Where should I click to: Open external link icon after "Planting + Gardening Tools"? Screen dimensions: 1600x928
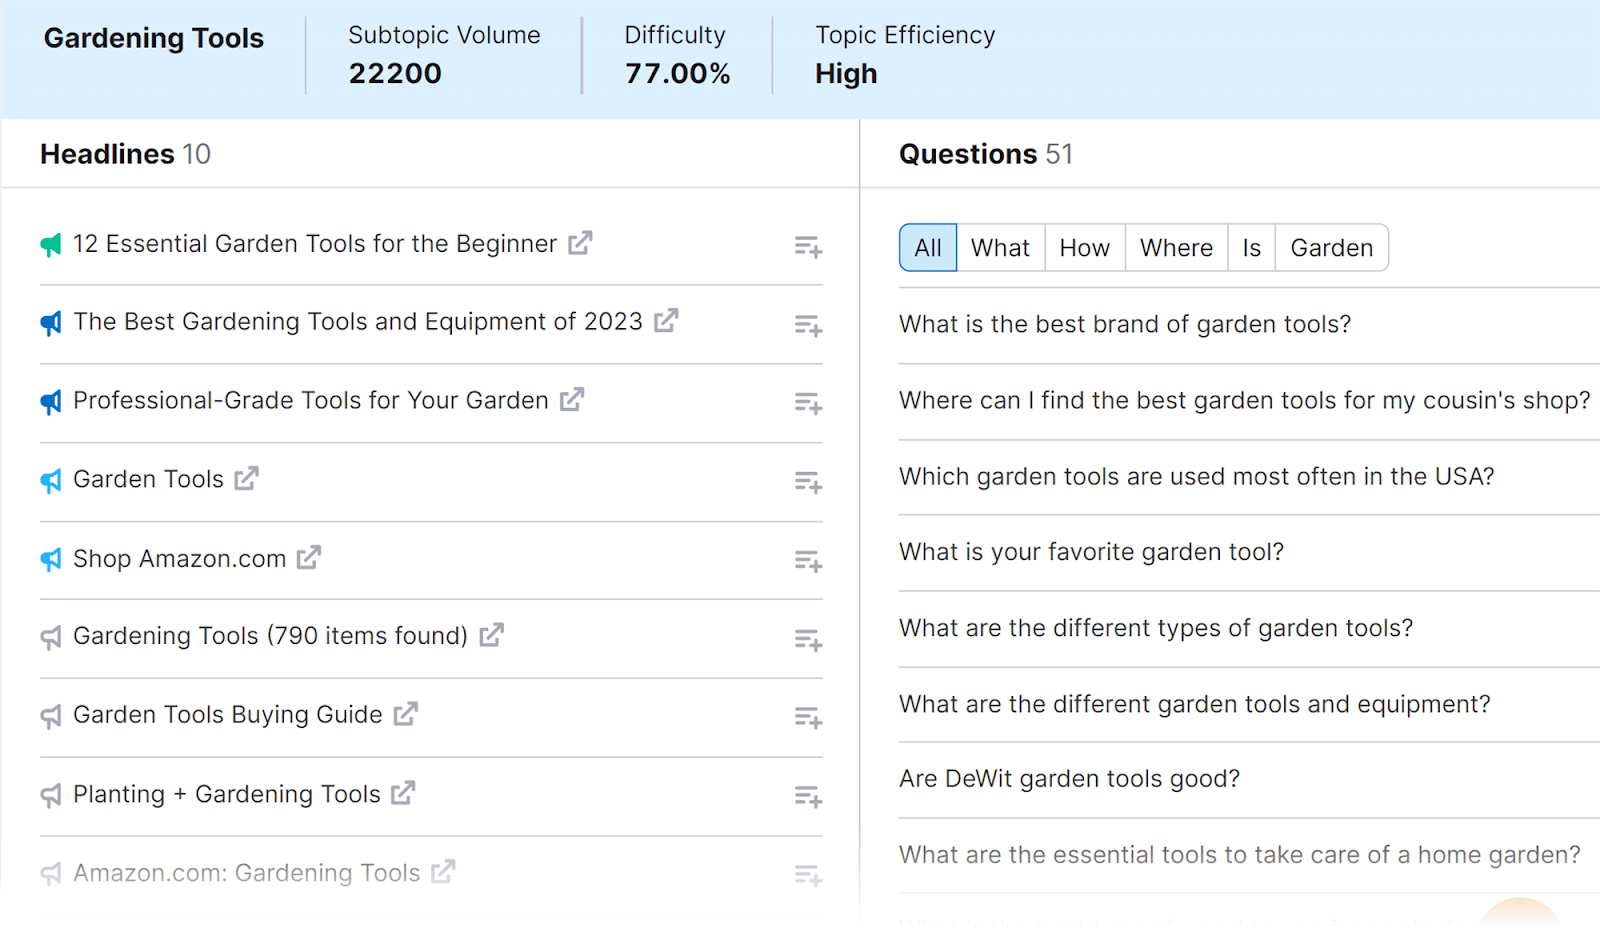(403, 793)
